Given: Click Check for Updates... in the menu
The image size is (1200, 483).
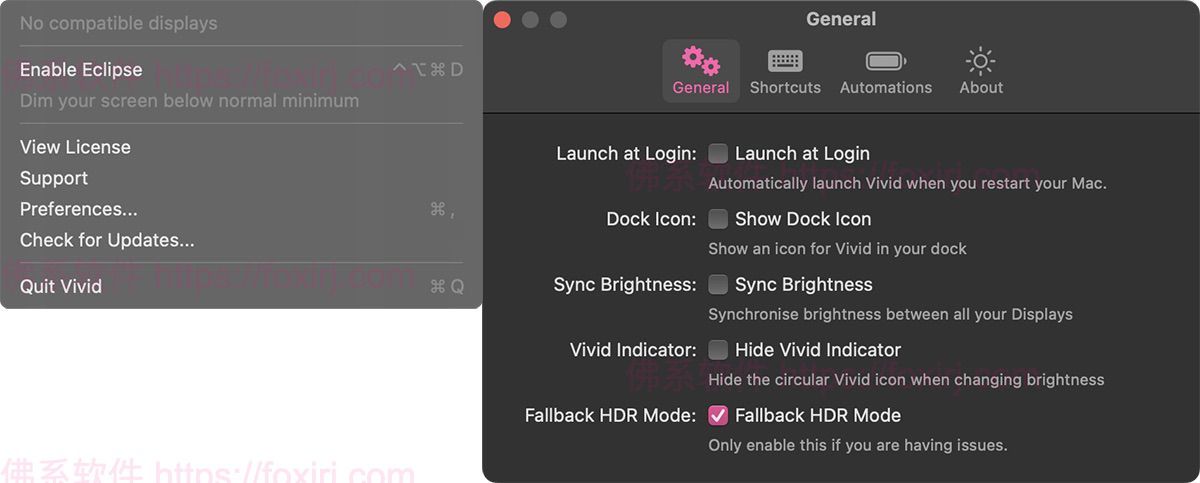Looking at the screenshot, I should coord(107,240).
